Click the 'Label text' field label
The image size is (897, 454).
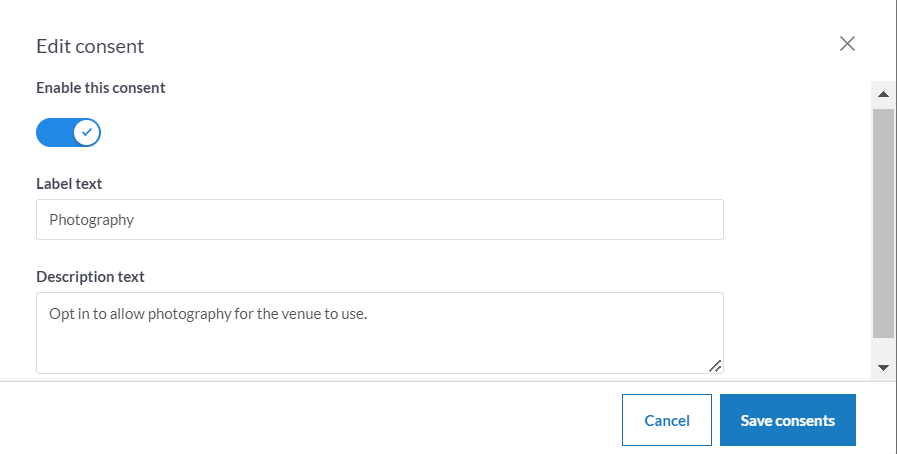click(x=69, y=184)
